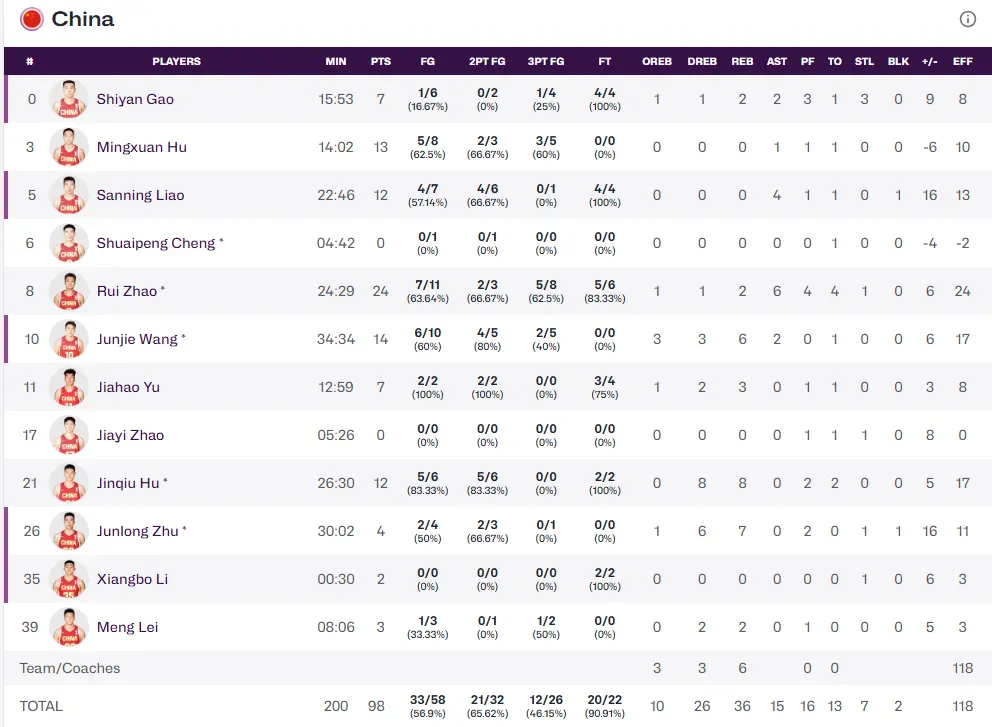Open Mingxuan Hu player profile link

click(x=141, y=147)
